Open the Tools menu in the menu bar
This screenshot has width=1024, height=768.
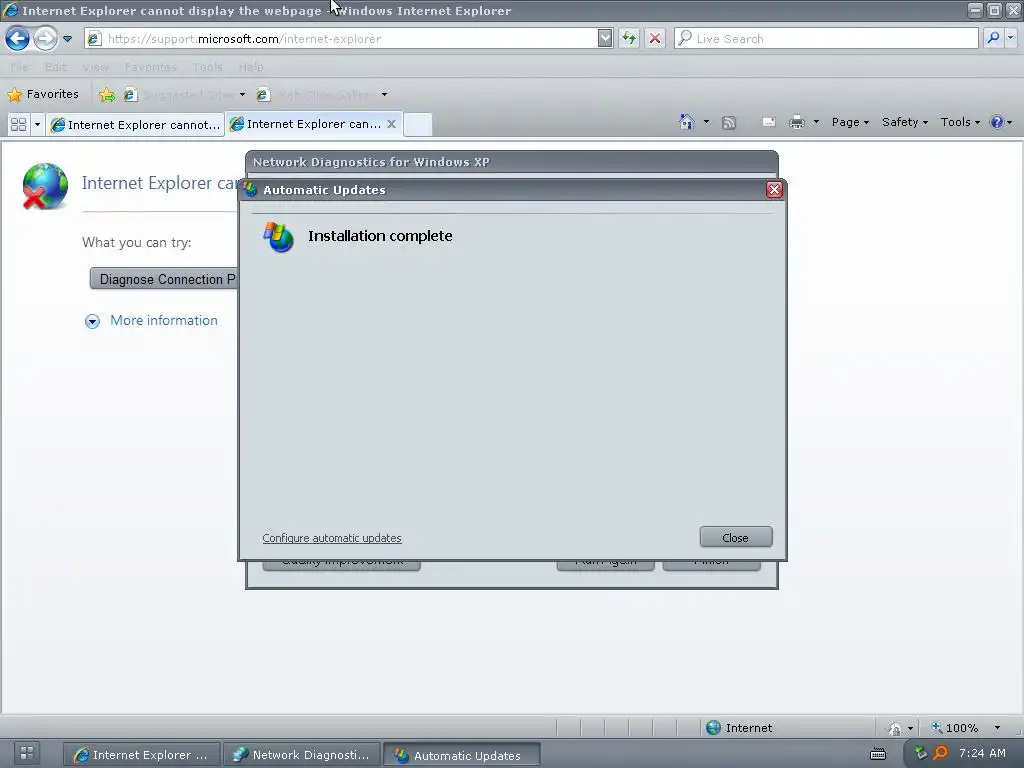[x=208, y=67]
